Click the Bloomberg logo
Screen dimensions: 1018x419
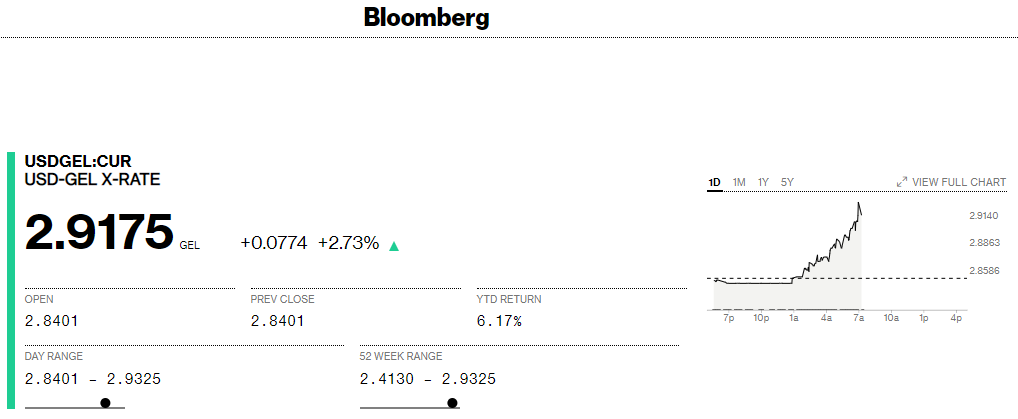426,18
